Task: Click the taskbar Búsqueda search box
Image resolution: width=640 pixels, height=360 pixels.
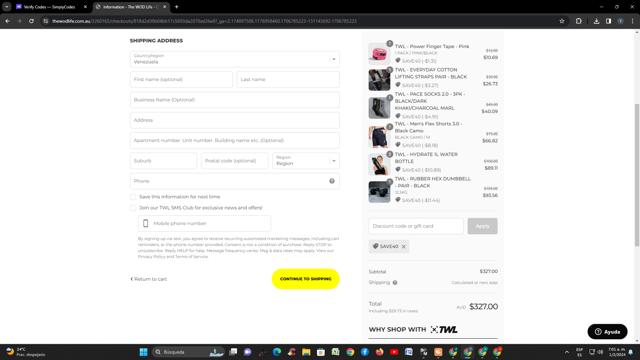Action: 189,352
